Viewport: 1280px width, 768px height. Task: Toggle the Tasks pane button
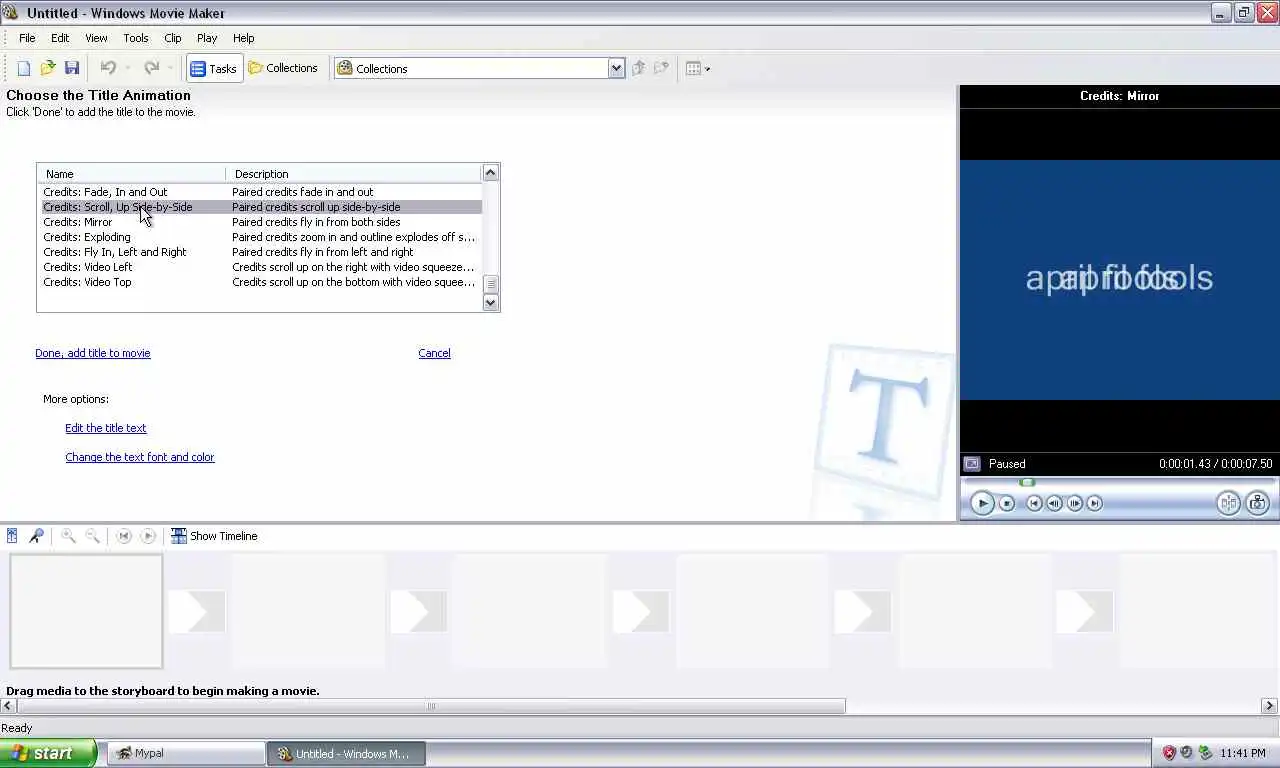[214, 68]
